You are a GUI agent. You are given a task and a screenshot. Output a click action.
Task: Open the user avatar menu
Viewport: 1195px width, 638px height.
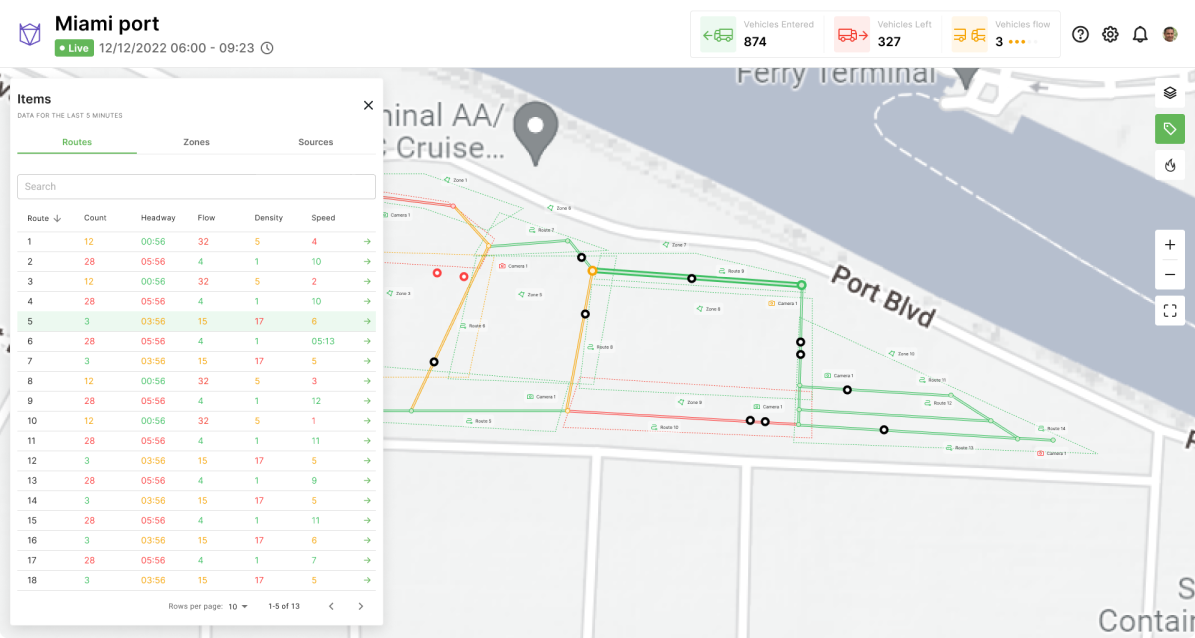point(1170,34)
